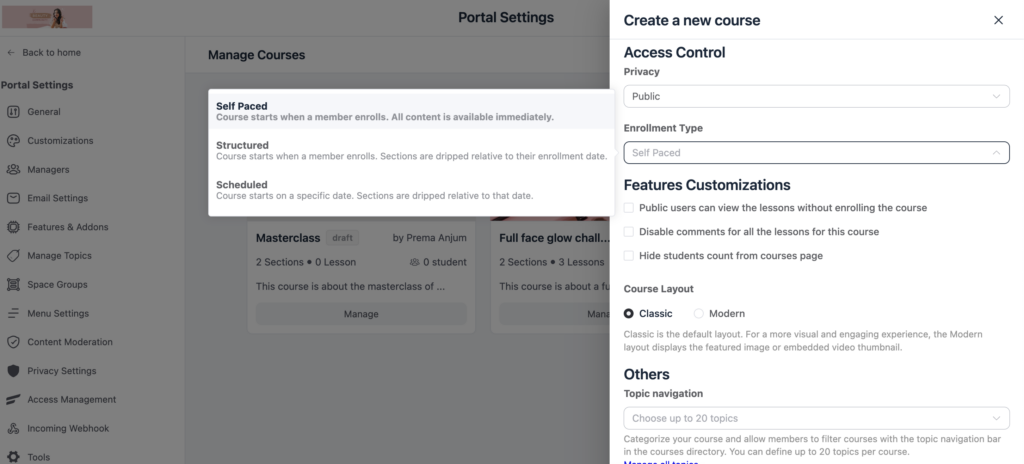Open the Privacy dropdown set to Public

(x=816, y=96)
